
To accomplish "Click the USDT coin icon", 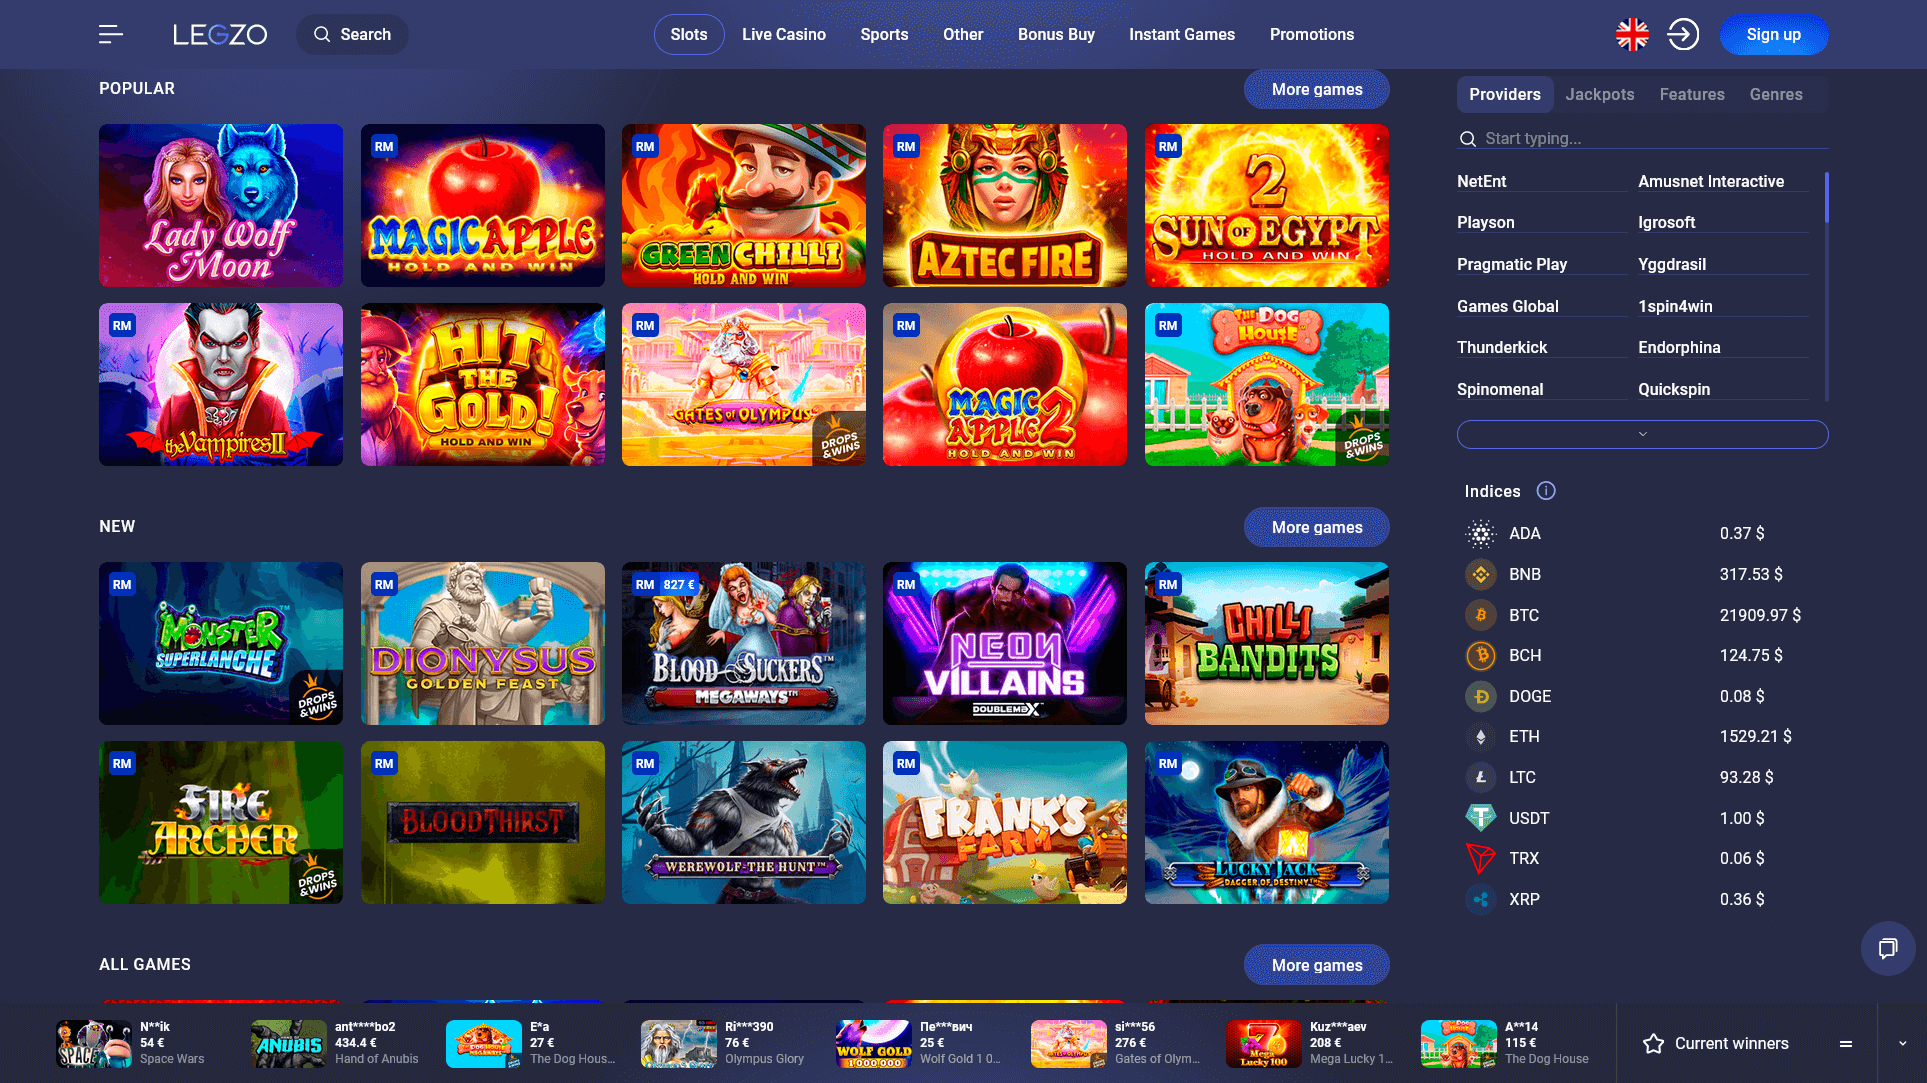I will (1481, 818).
